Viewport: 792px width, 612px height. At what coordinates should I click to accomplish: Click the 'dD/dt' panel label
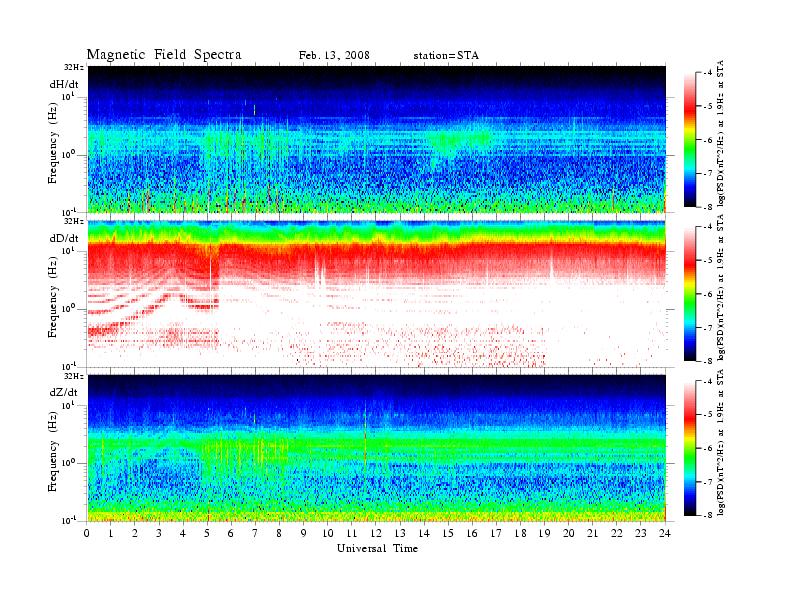[64, 238]
